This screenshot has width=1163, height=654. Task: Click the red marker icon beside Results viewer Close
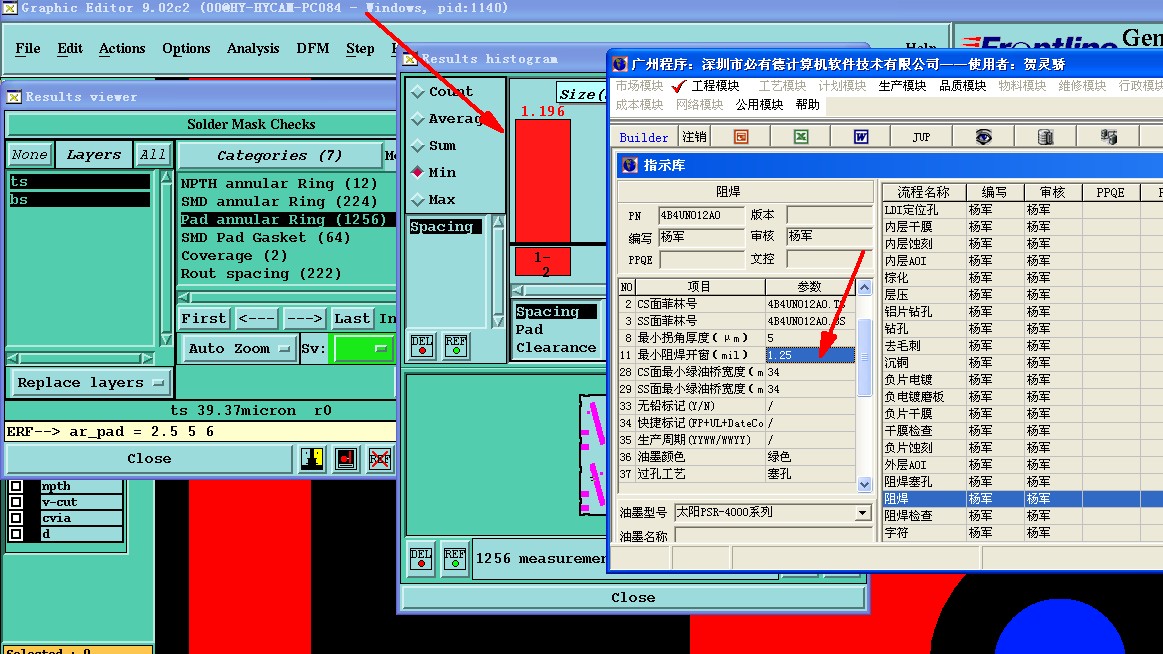click(x=346, y=459)
